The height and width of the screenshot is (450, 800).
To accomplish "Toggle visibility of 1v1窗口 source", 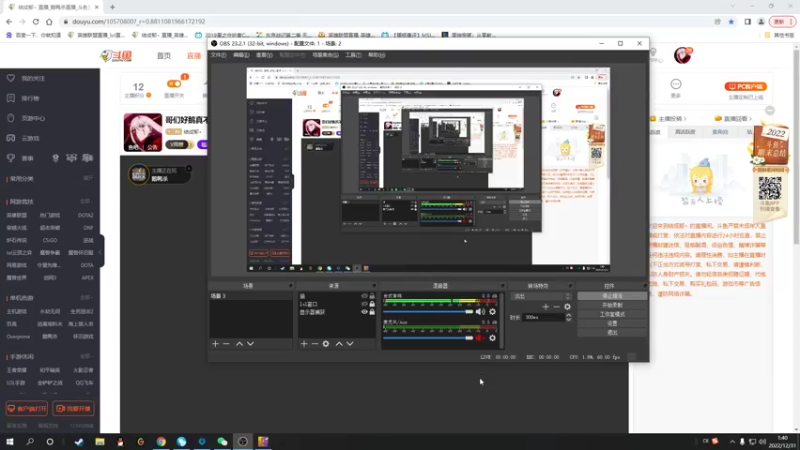I will point(364,304).
